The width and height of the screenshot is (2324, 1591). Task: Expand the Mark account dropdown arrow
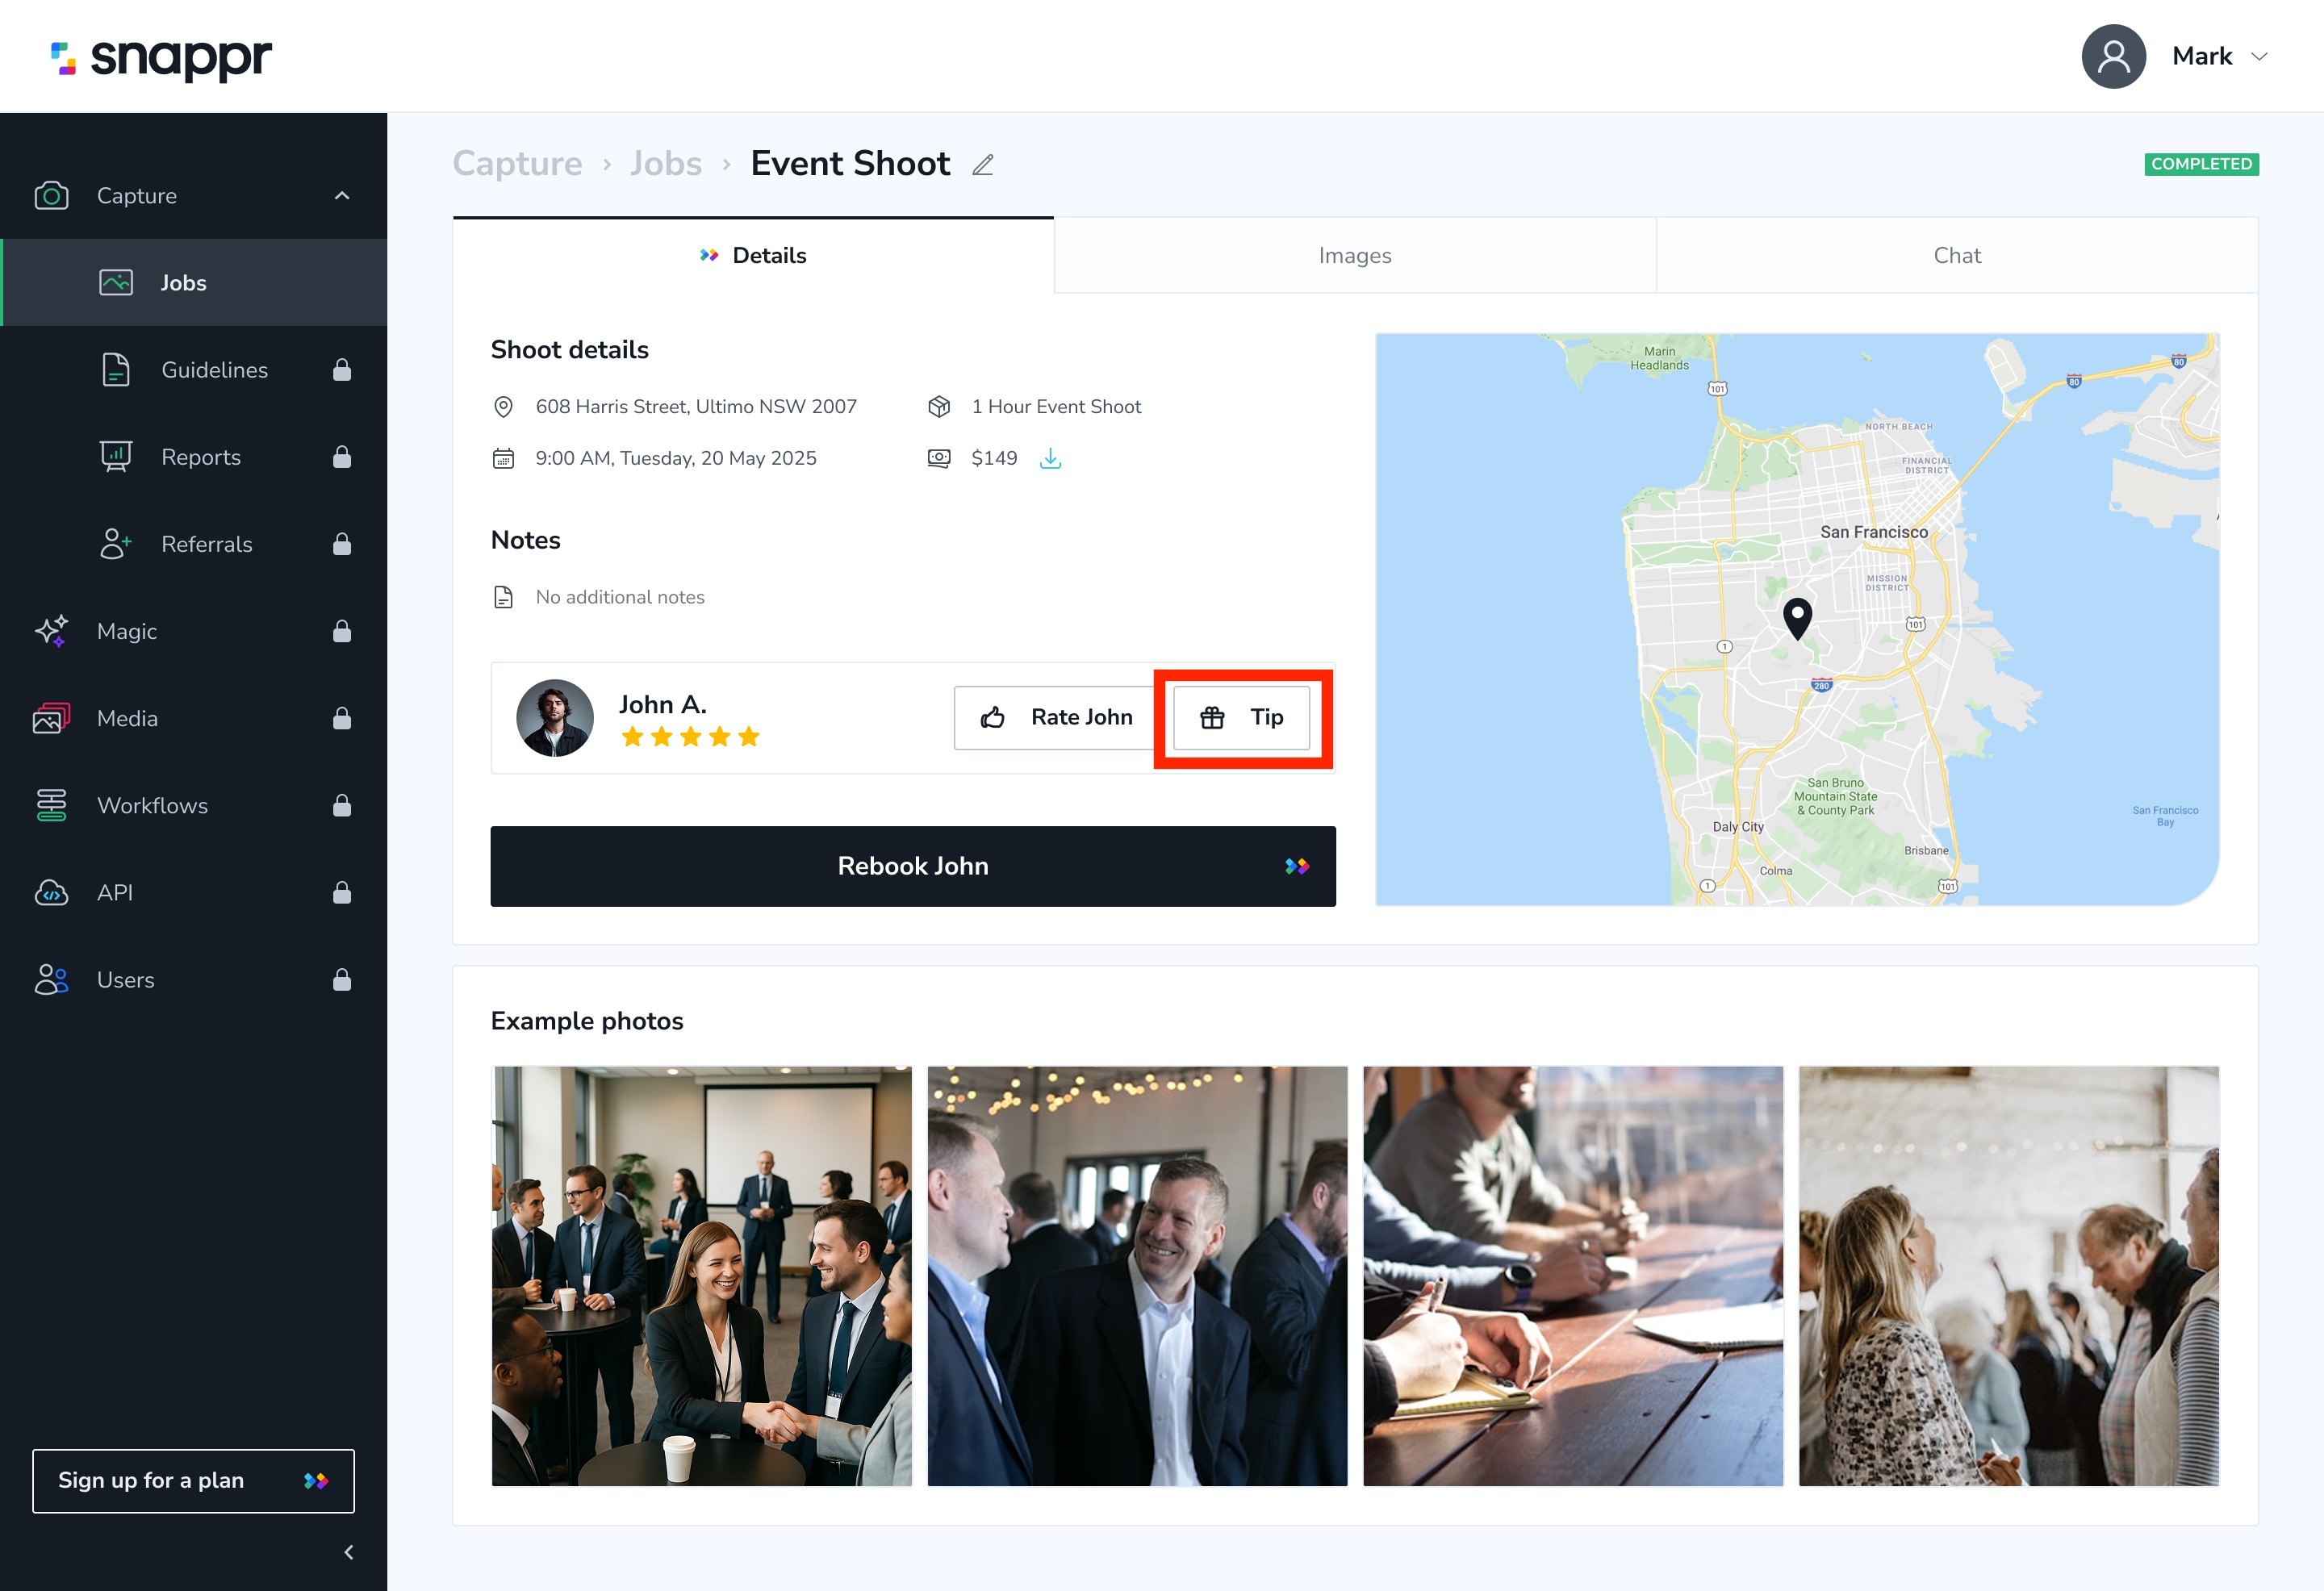pyautogui.click(x=2259, y=56)
